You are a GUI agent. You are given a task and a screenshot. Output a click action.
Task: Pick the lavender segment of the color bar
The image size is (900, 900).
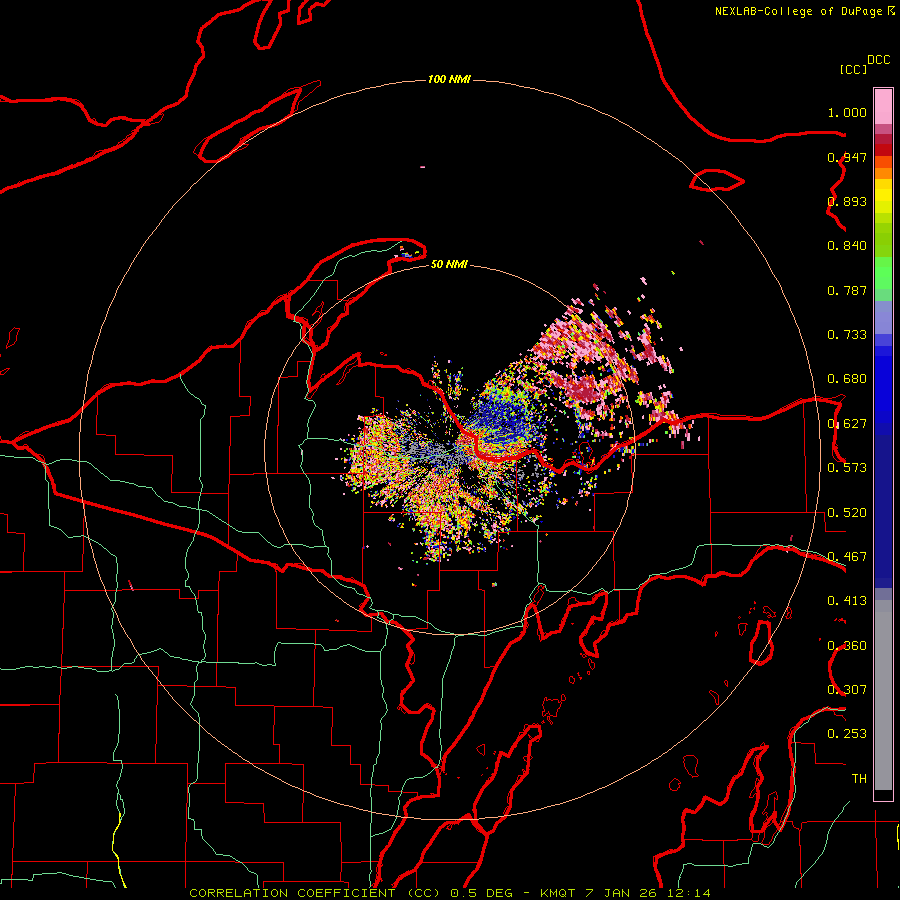click(x=883, y=317)
